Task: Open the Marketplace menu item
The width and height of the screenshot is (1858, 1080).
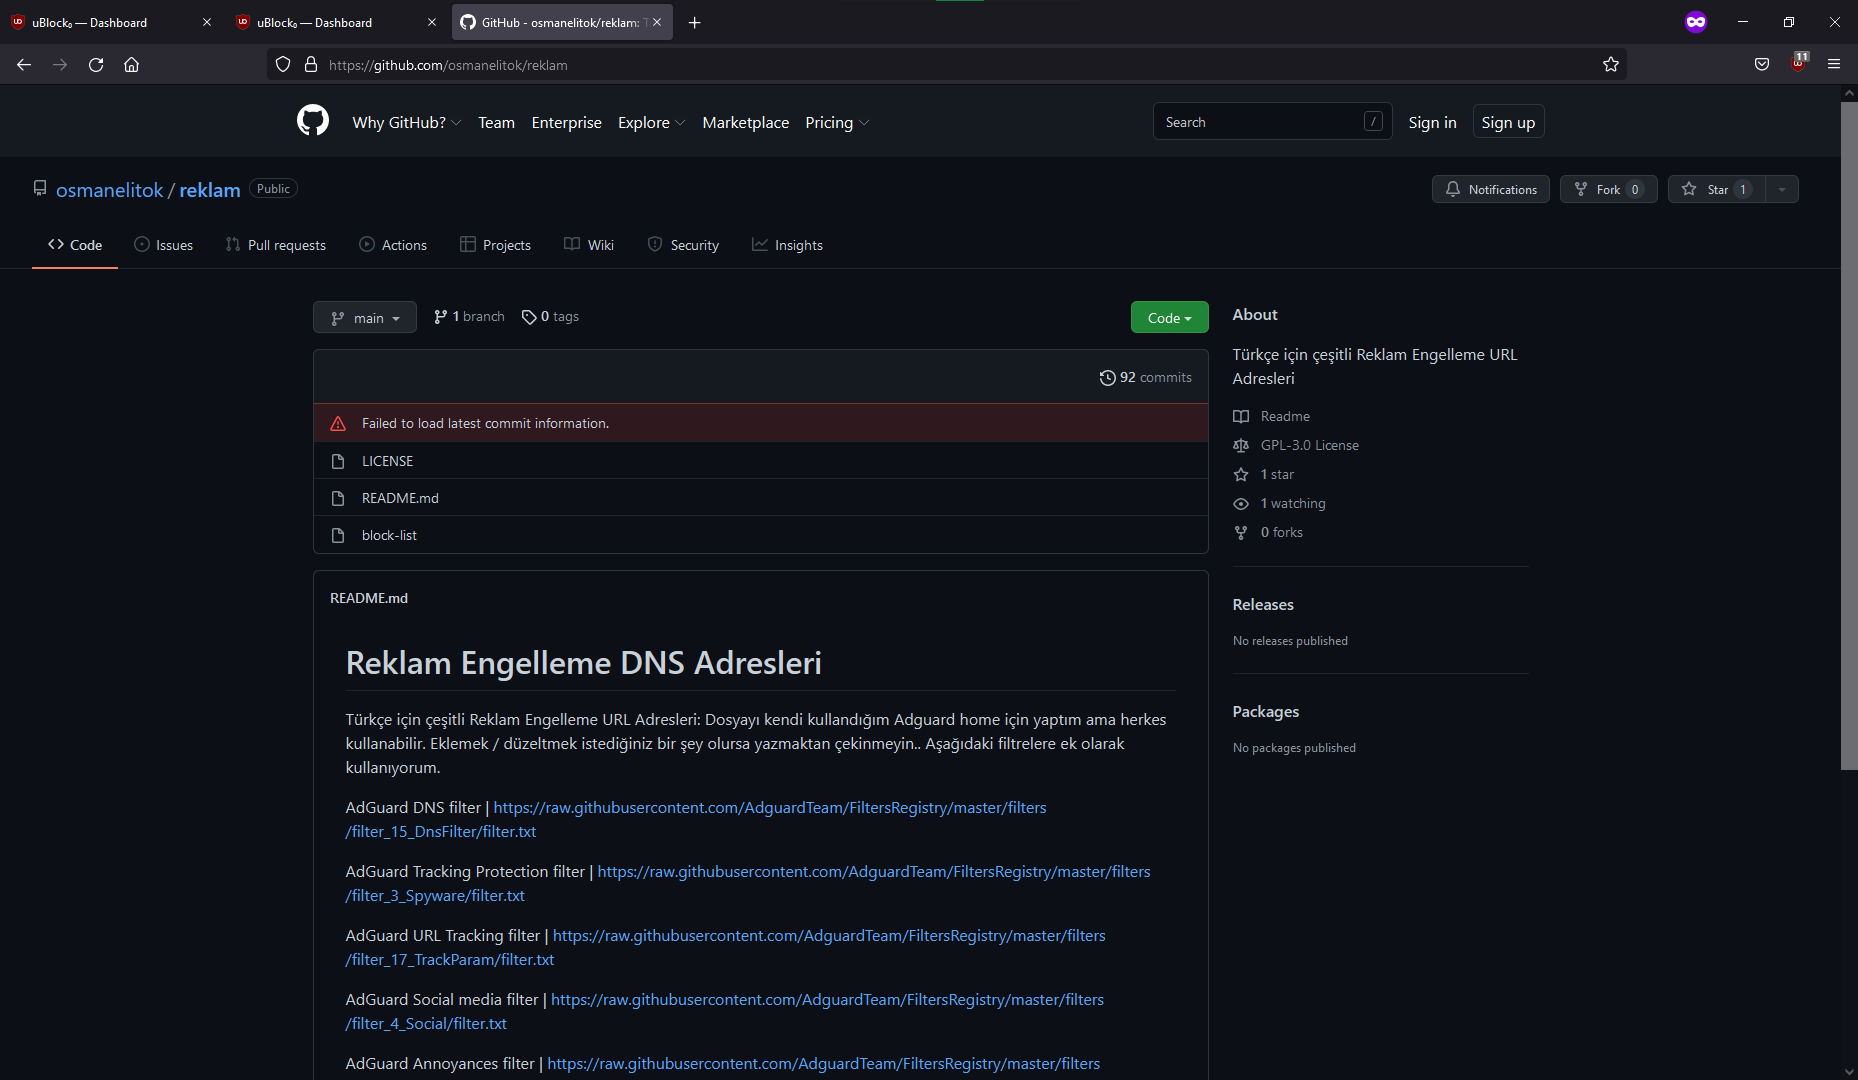Action: (745, 122)
